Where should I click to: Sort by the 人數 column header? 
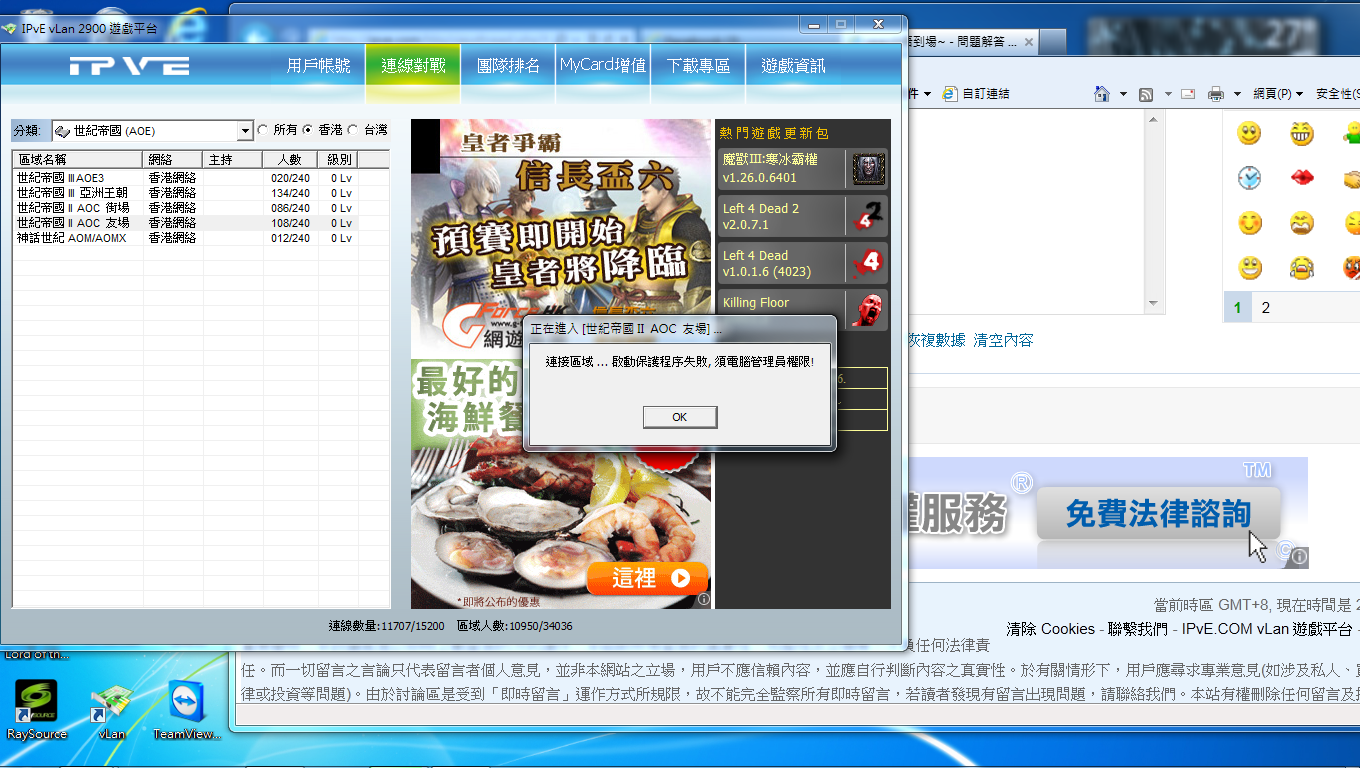(290, 159)
